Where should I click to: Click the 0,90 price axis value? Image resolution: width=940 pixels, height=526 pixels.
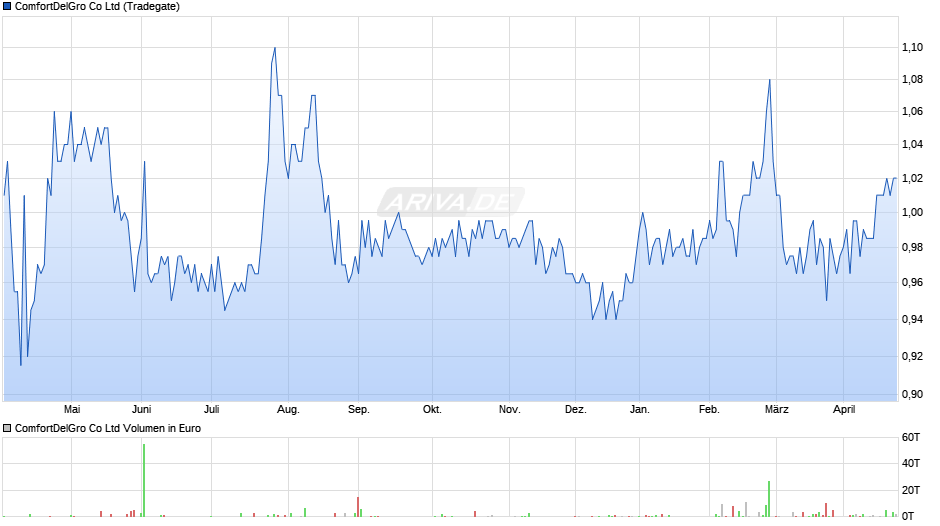click(x=912, y=395)
